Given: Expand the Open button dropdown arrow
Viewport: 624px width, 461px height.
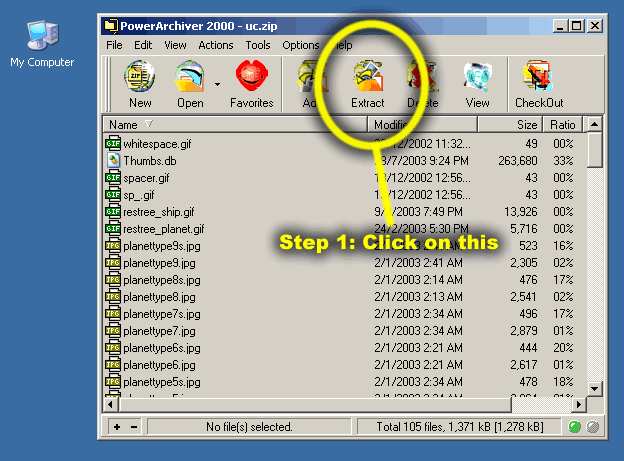Looking at the screenshot, I should [x=217, y=84].
